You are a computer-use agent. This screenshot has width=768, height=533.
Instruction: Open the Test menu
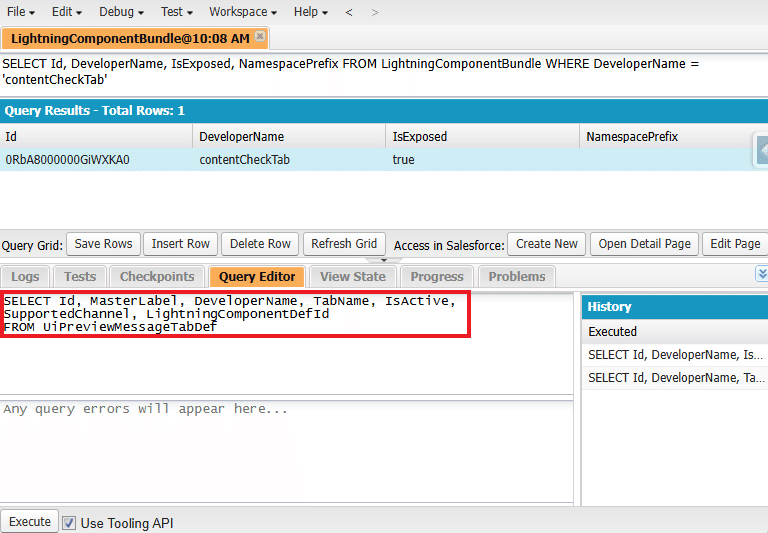tap(176, 12)
